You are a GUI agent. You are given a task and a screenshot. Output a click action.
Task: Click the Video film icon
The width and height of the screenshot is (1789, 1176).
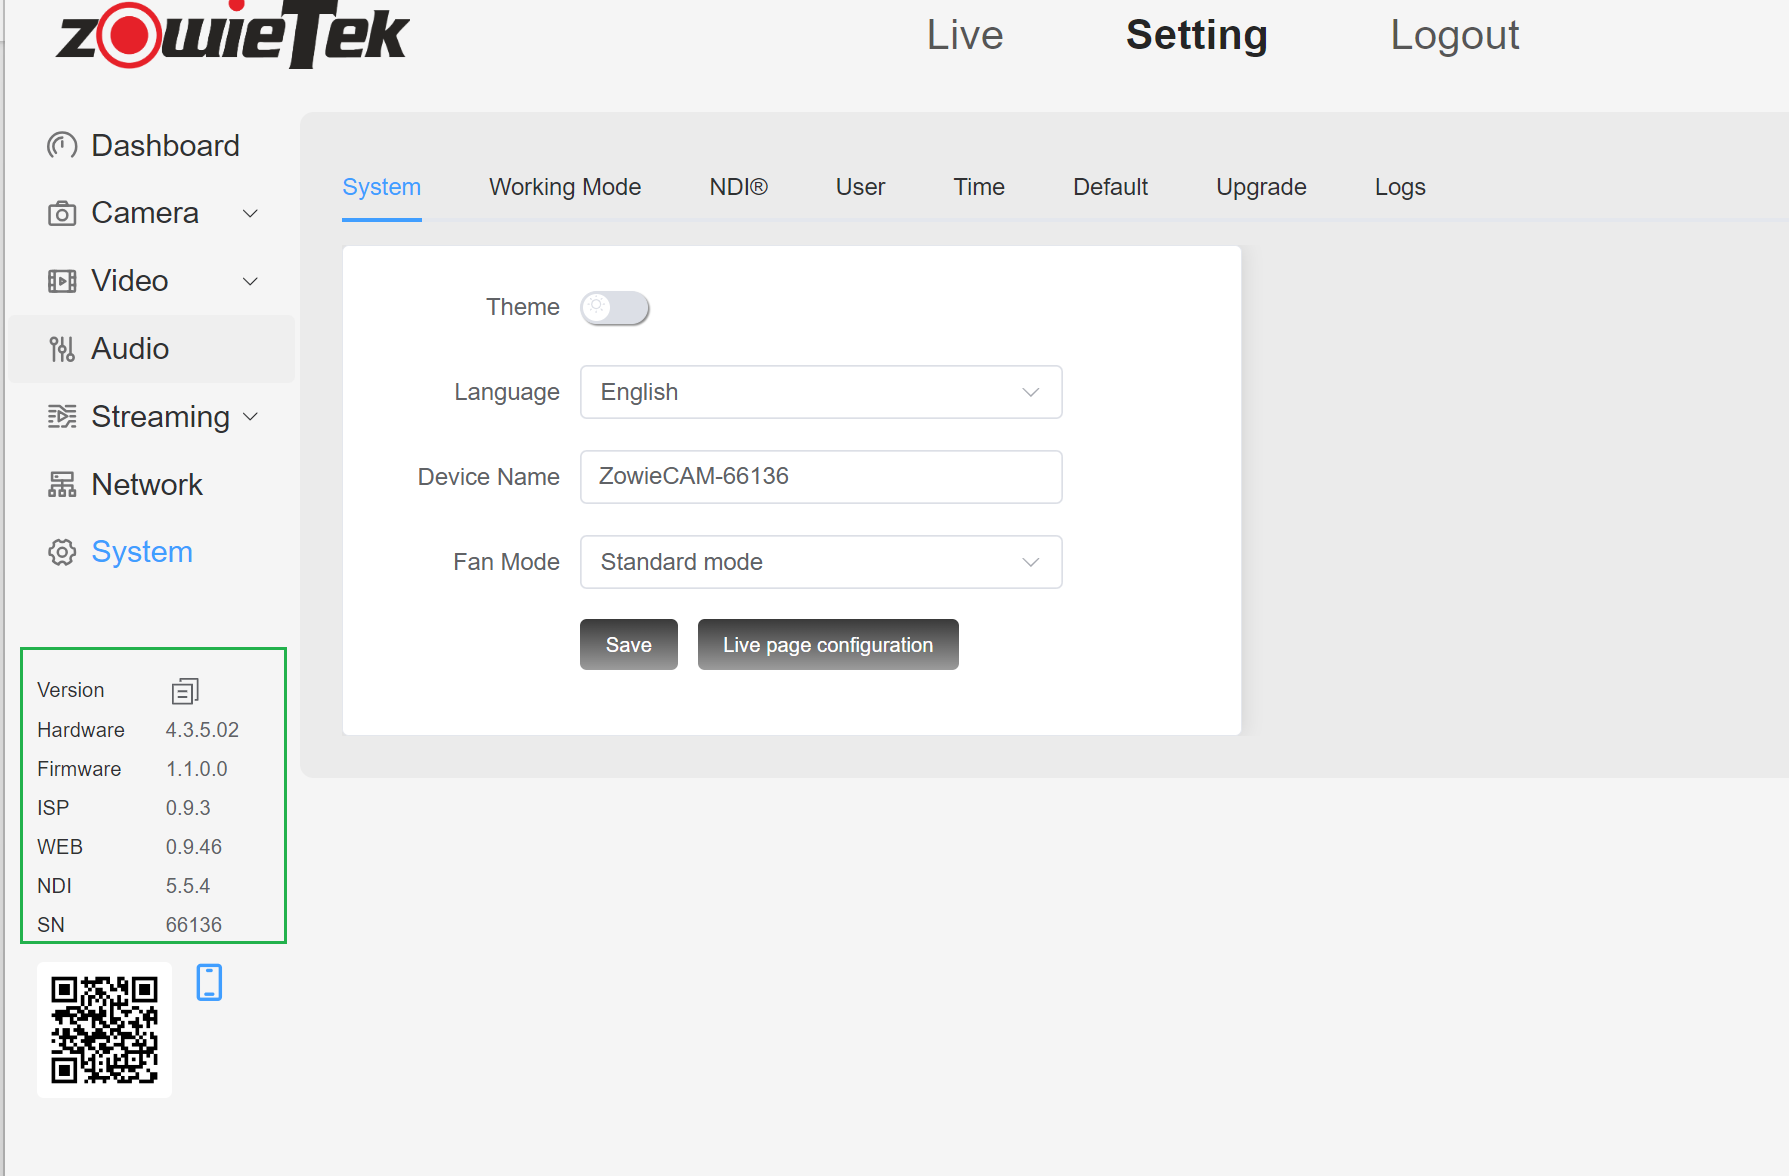point(62,281)
